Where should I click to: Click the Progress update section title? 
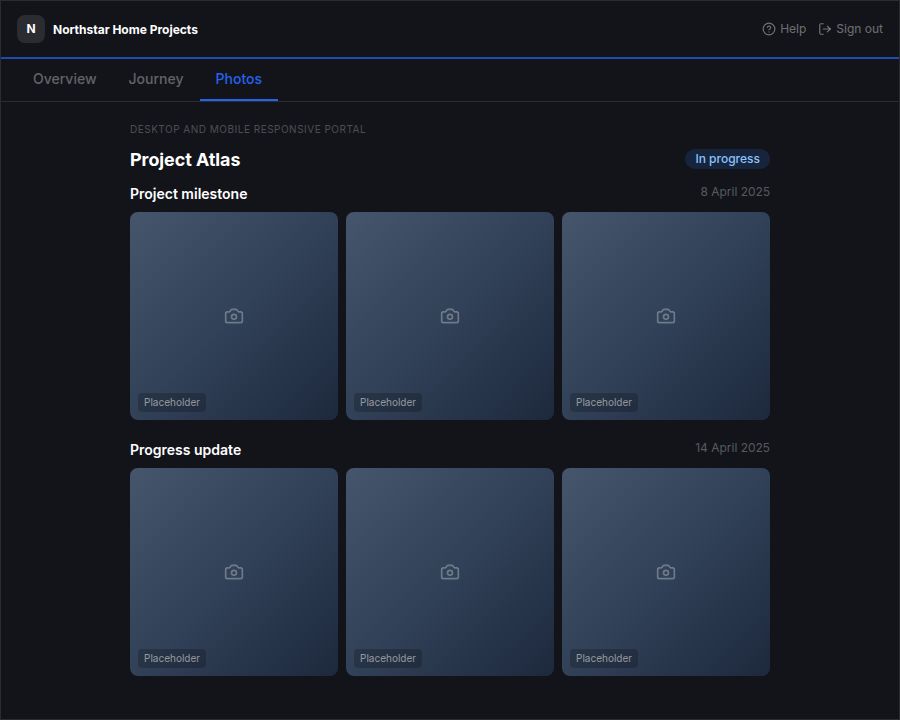[x=185, y=450]
